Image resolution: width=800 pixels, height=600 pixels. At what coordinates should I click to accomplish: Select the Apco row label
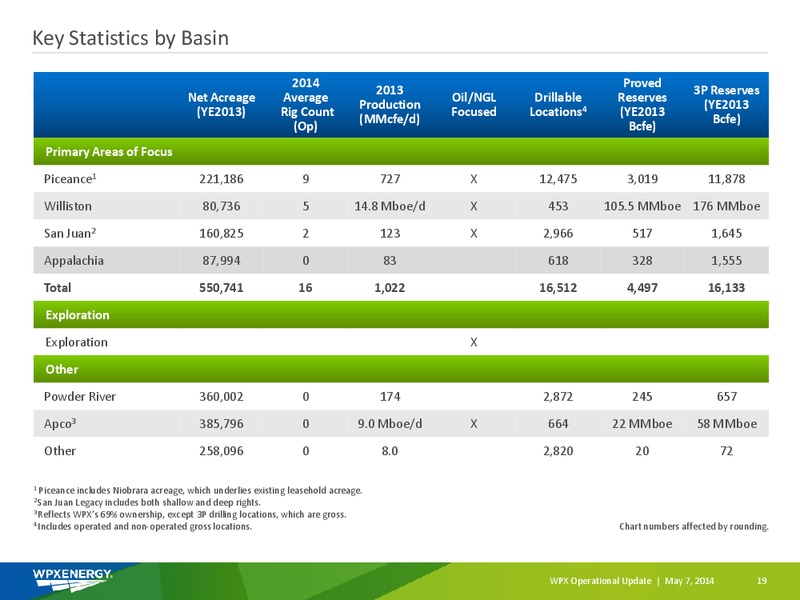(60, 424)
